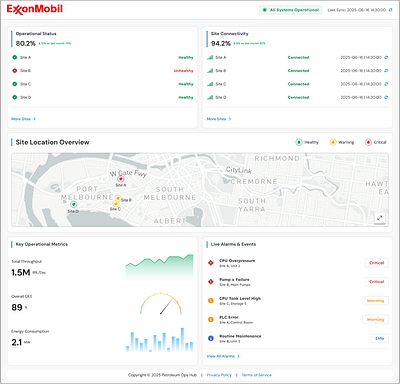
Task: Click the 94.2% connectivity value
Action: (221, 44)
